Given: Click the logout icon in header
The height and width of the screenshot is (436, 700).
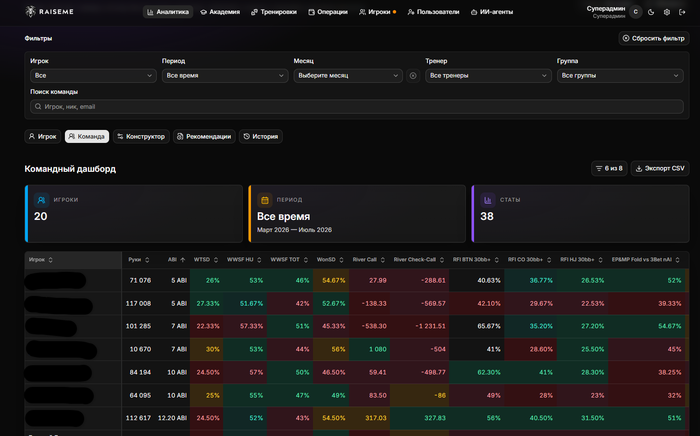Looking at the screenshot, I should (x=682, y=12).
